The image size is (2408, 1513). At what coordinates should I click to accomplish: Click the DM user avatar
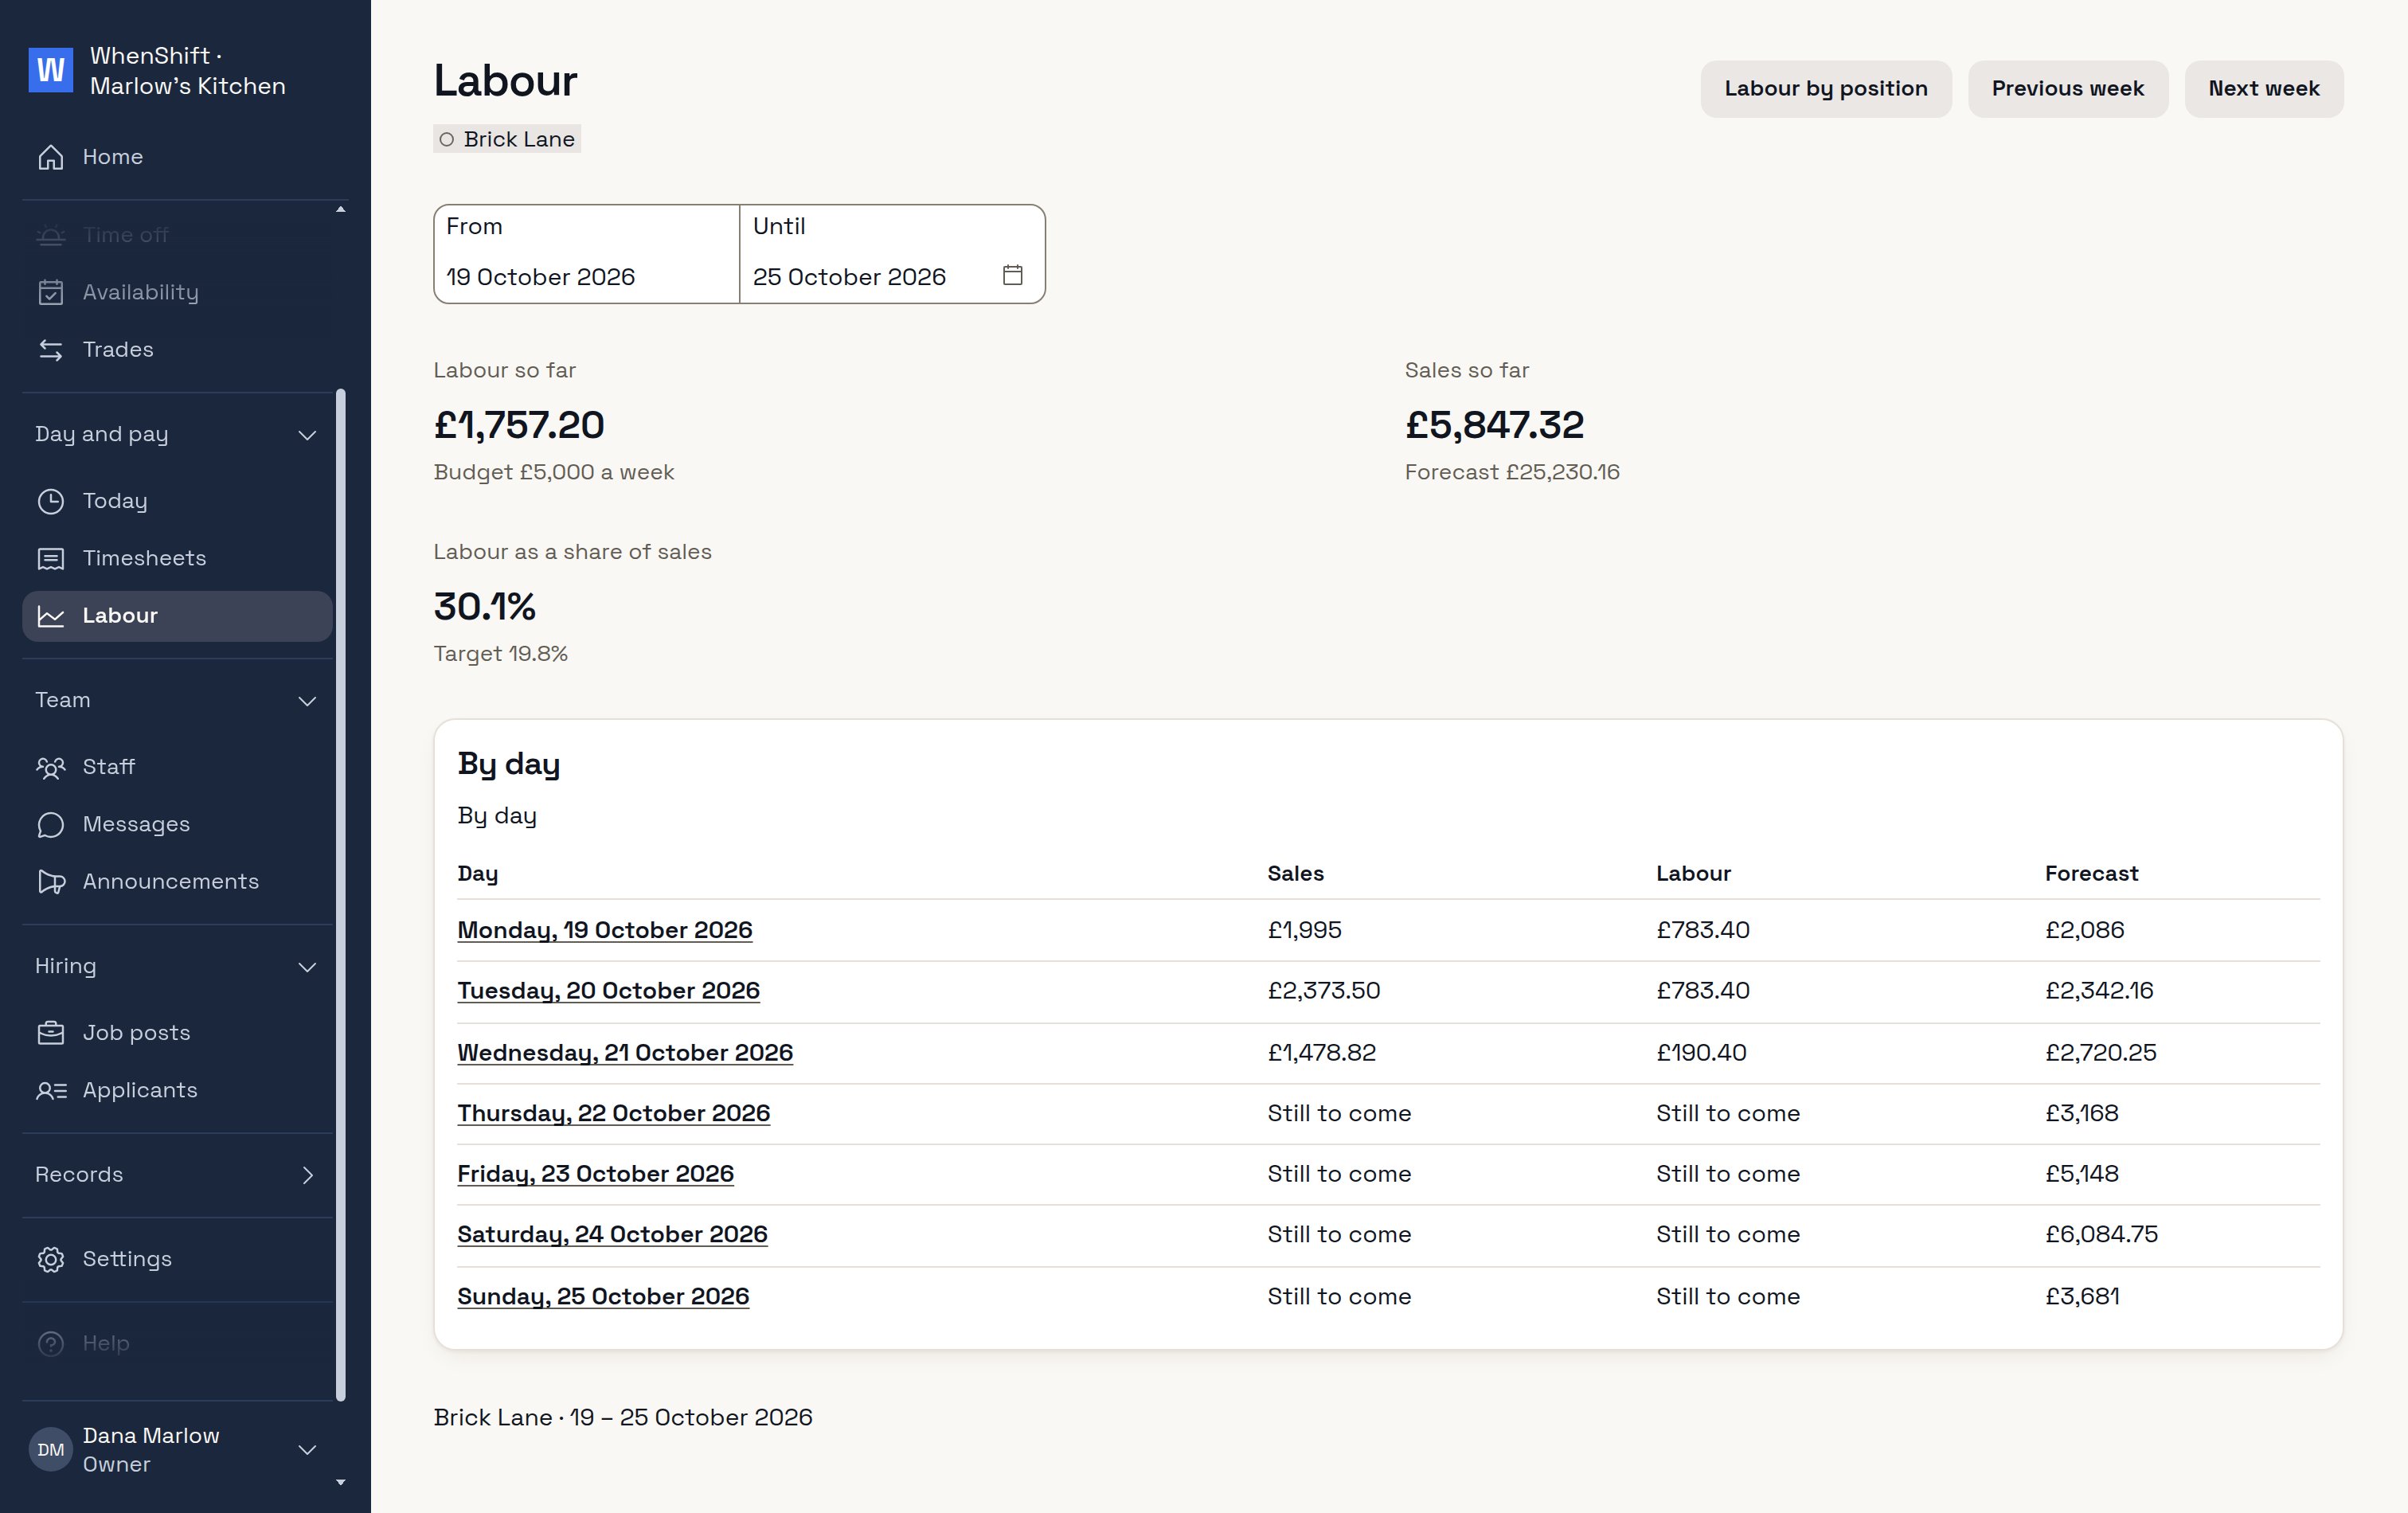click(50, 1449)
